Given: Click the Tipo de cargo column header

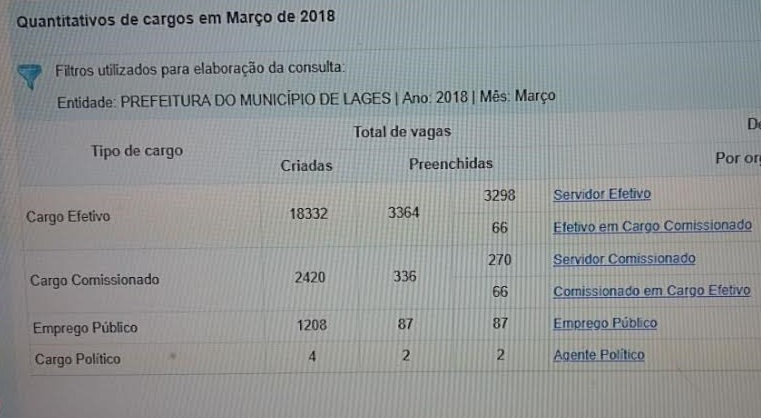Looking at the screenshot, I should point(137,151).
